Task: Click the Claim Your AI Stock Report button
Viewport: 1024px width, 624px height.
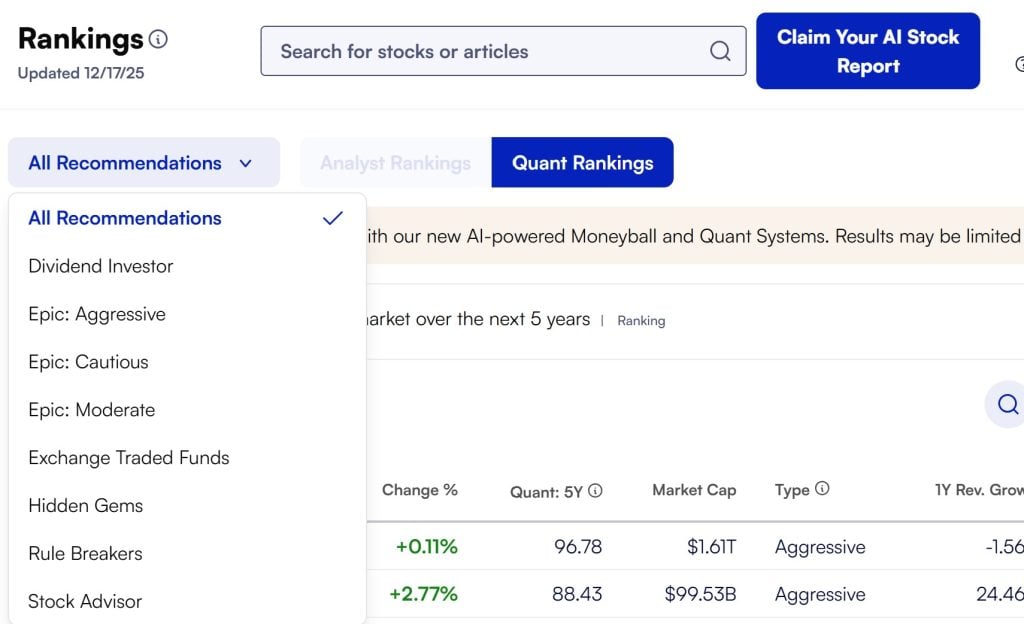Action: (x=867, y=51)
